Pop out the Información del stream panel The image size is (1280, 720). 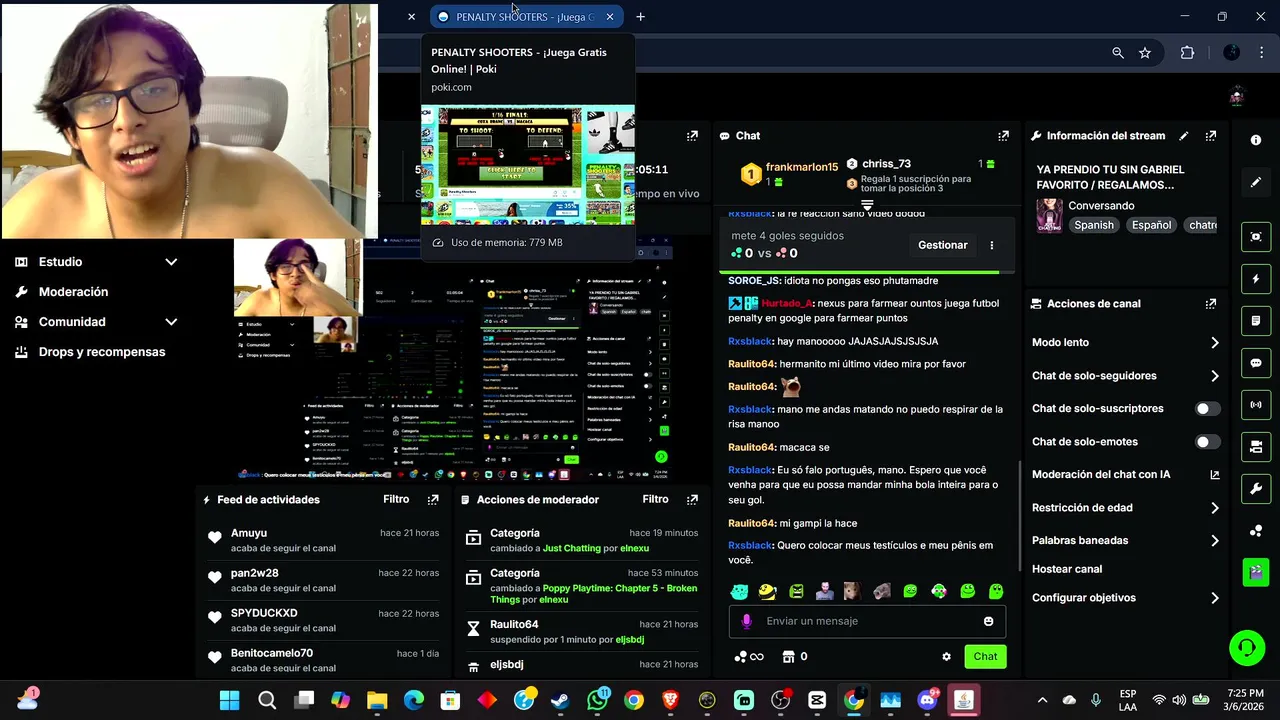[x=1211, y=136]
